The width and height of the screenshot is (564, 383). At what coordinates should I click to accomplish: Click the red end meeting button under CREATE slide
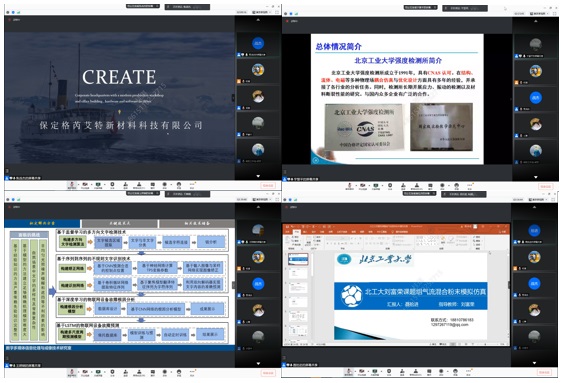tap(268, 185)
